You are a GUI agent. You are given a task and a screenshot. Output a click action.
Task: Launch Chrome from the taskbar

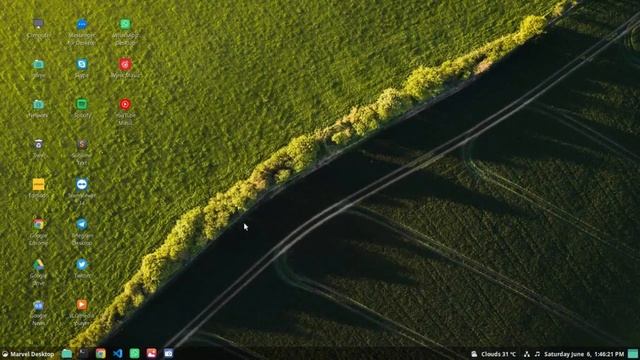point(100,353)
